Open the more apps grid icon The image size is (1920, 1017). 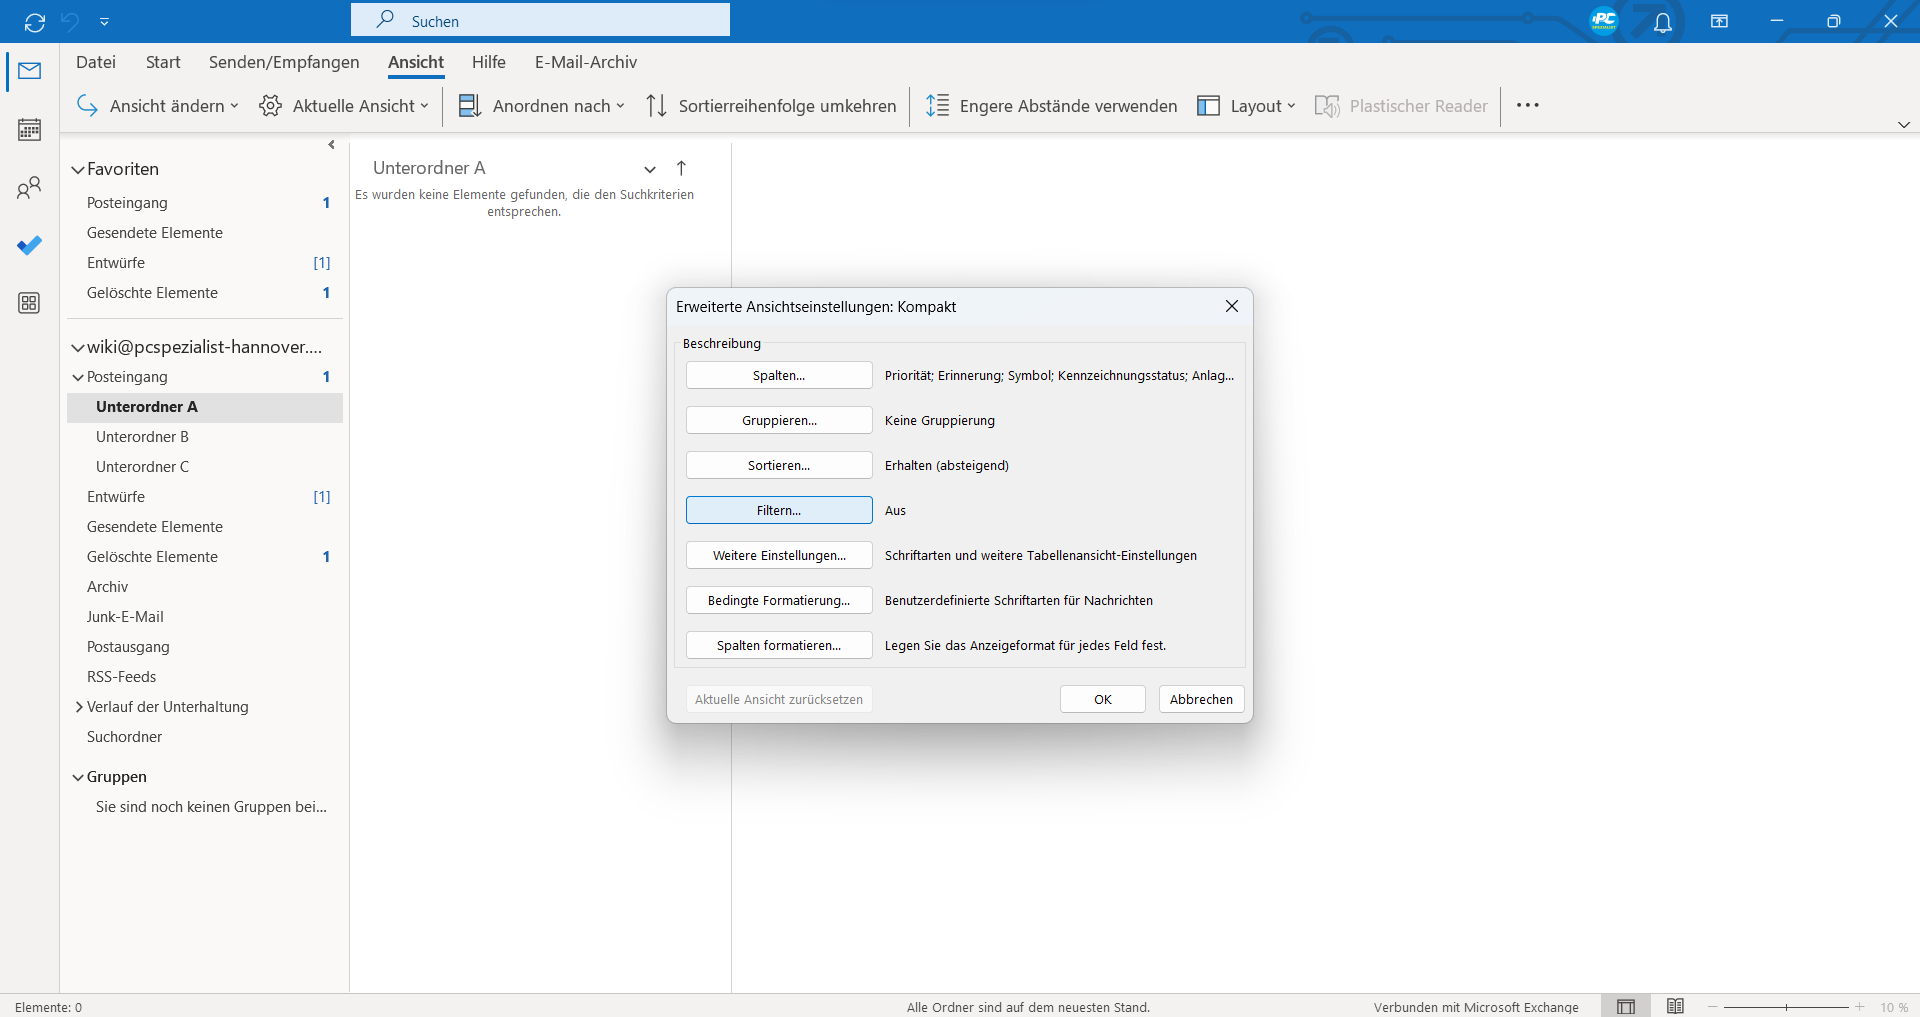click(x=29, y=303)
